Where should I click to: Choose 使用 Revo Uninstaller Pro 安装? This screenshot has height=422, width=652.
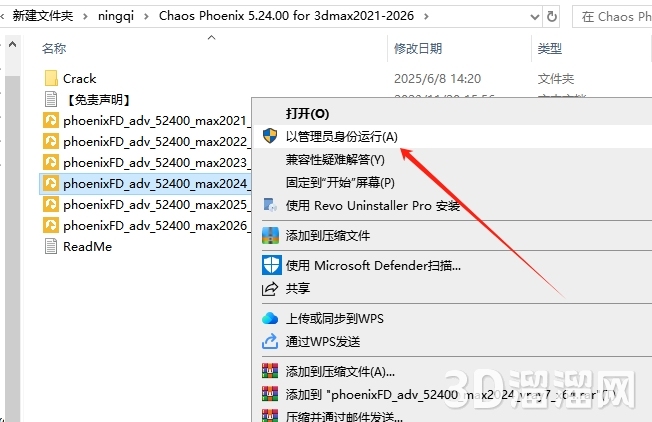[373, 205]
